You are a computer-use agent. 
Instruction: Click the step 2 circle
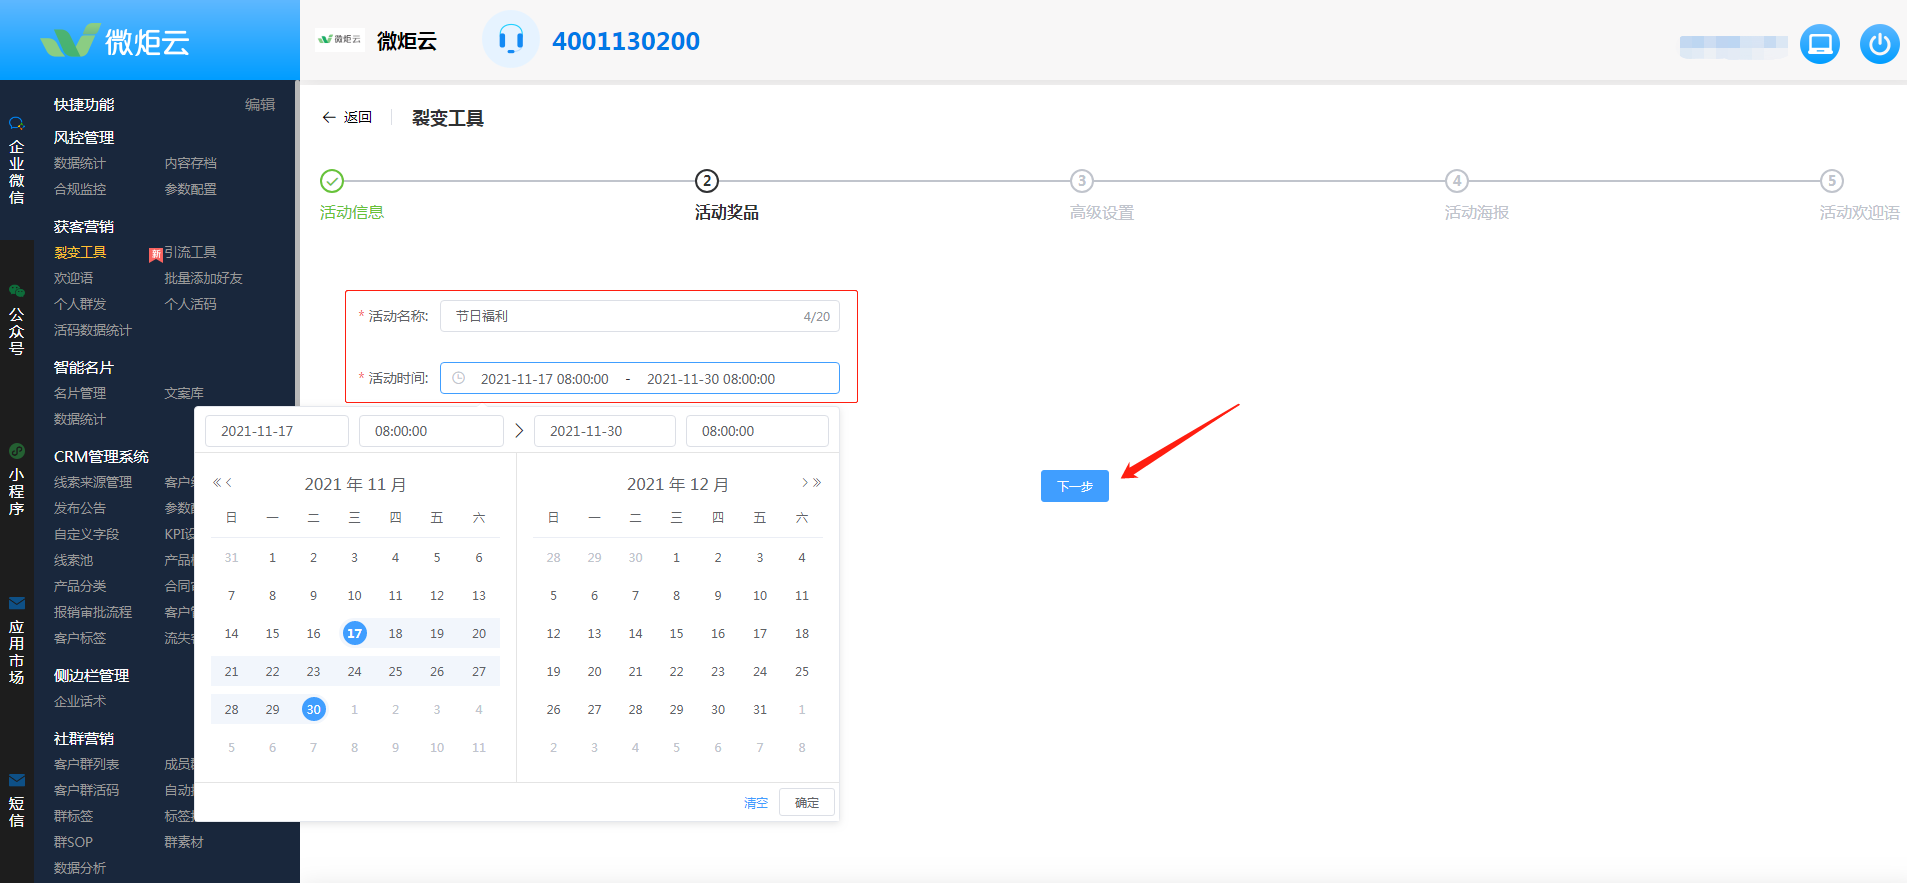pyautogui.click(x=707, y=181)
